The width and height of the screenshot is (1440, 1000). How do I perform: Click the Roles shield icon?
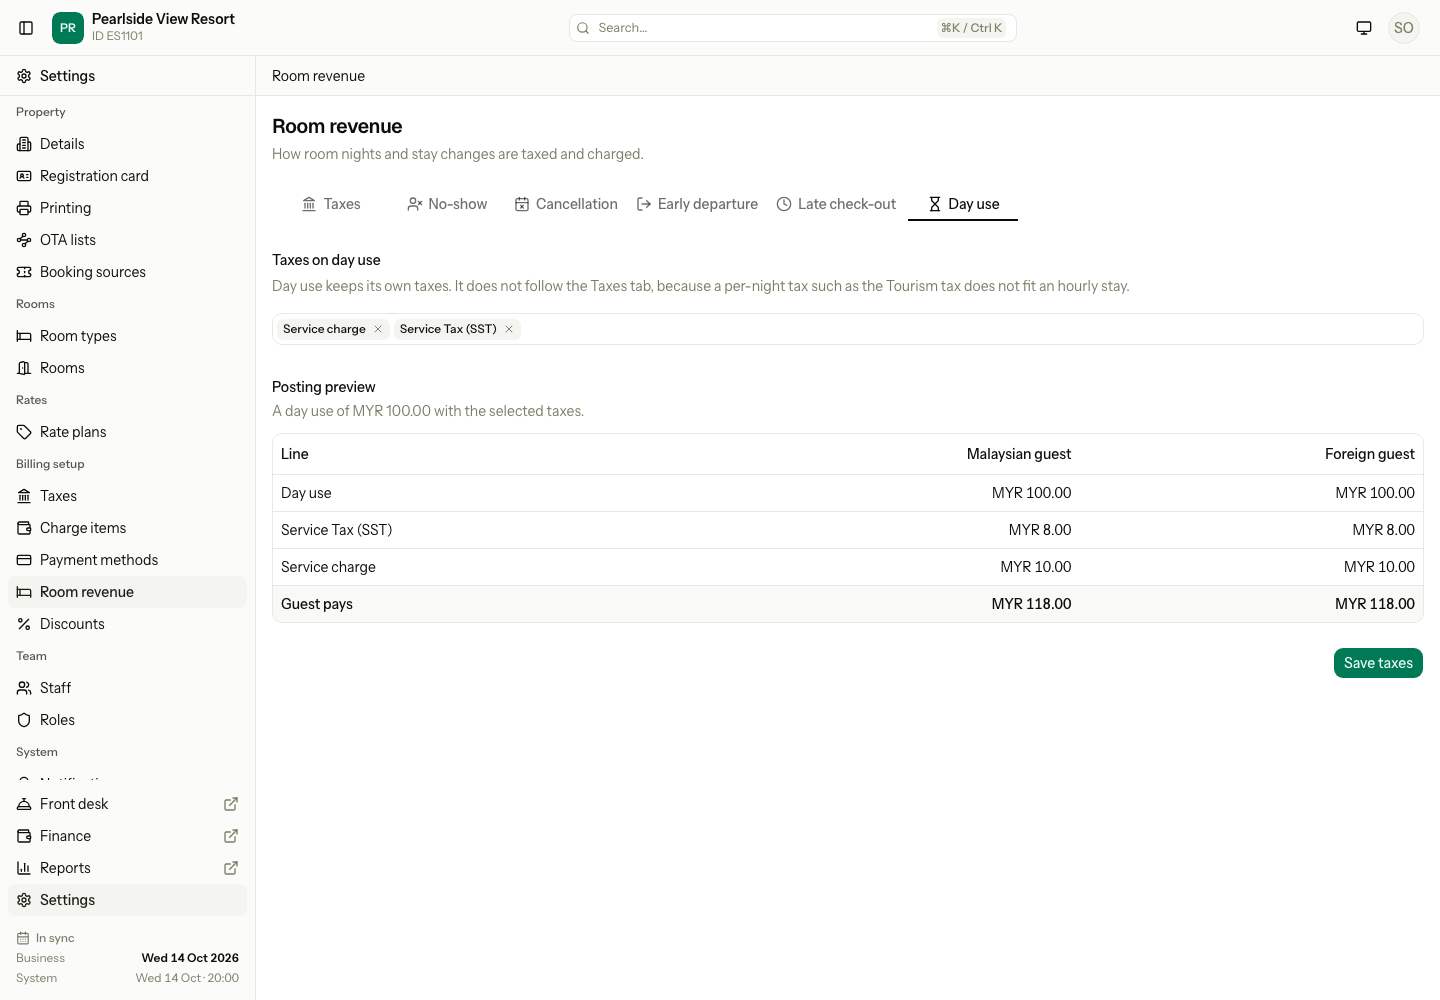[x=24, y=720]
